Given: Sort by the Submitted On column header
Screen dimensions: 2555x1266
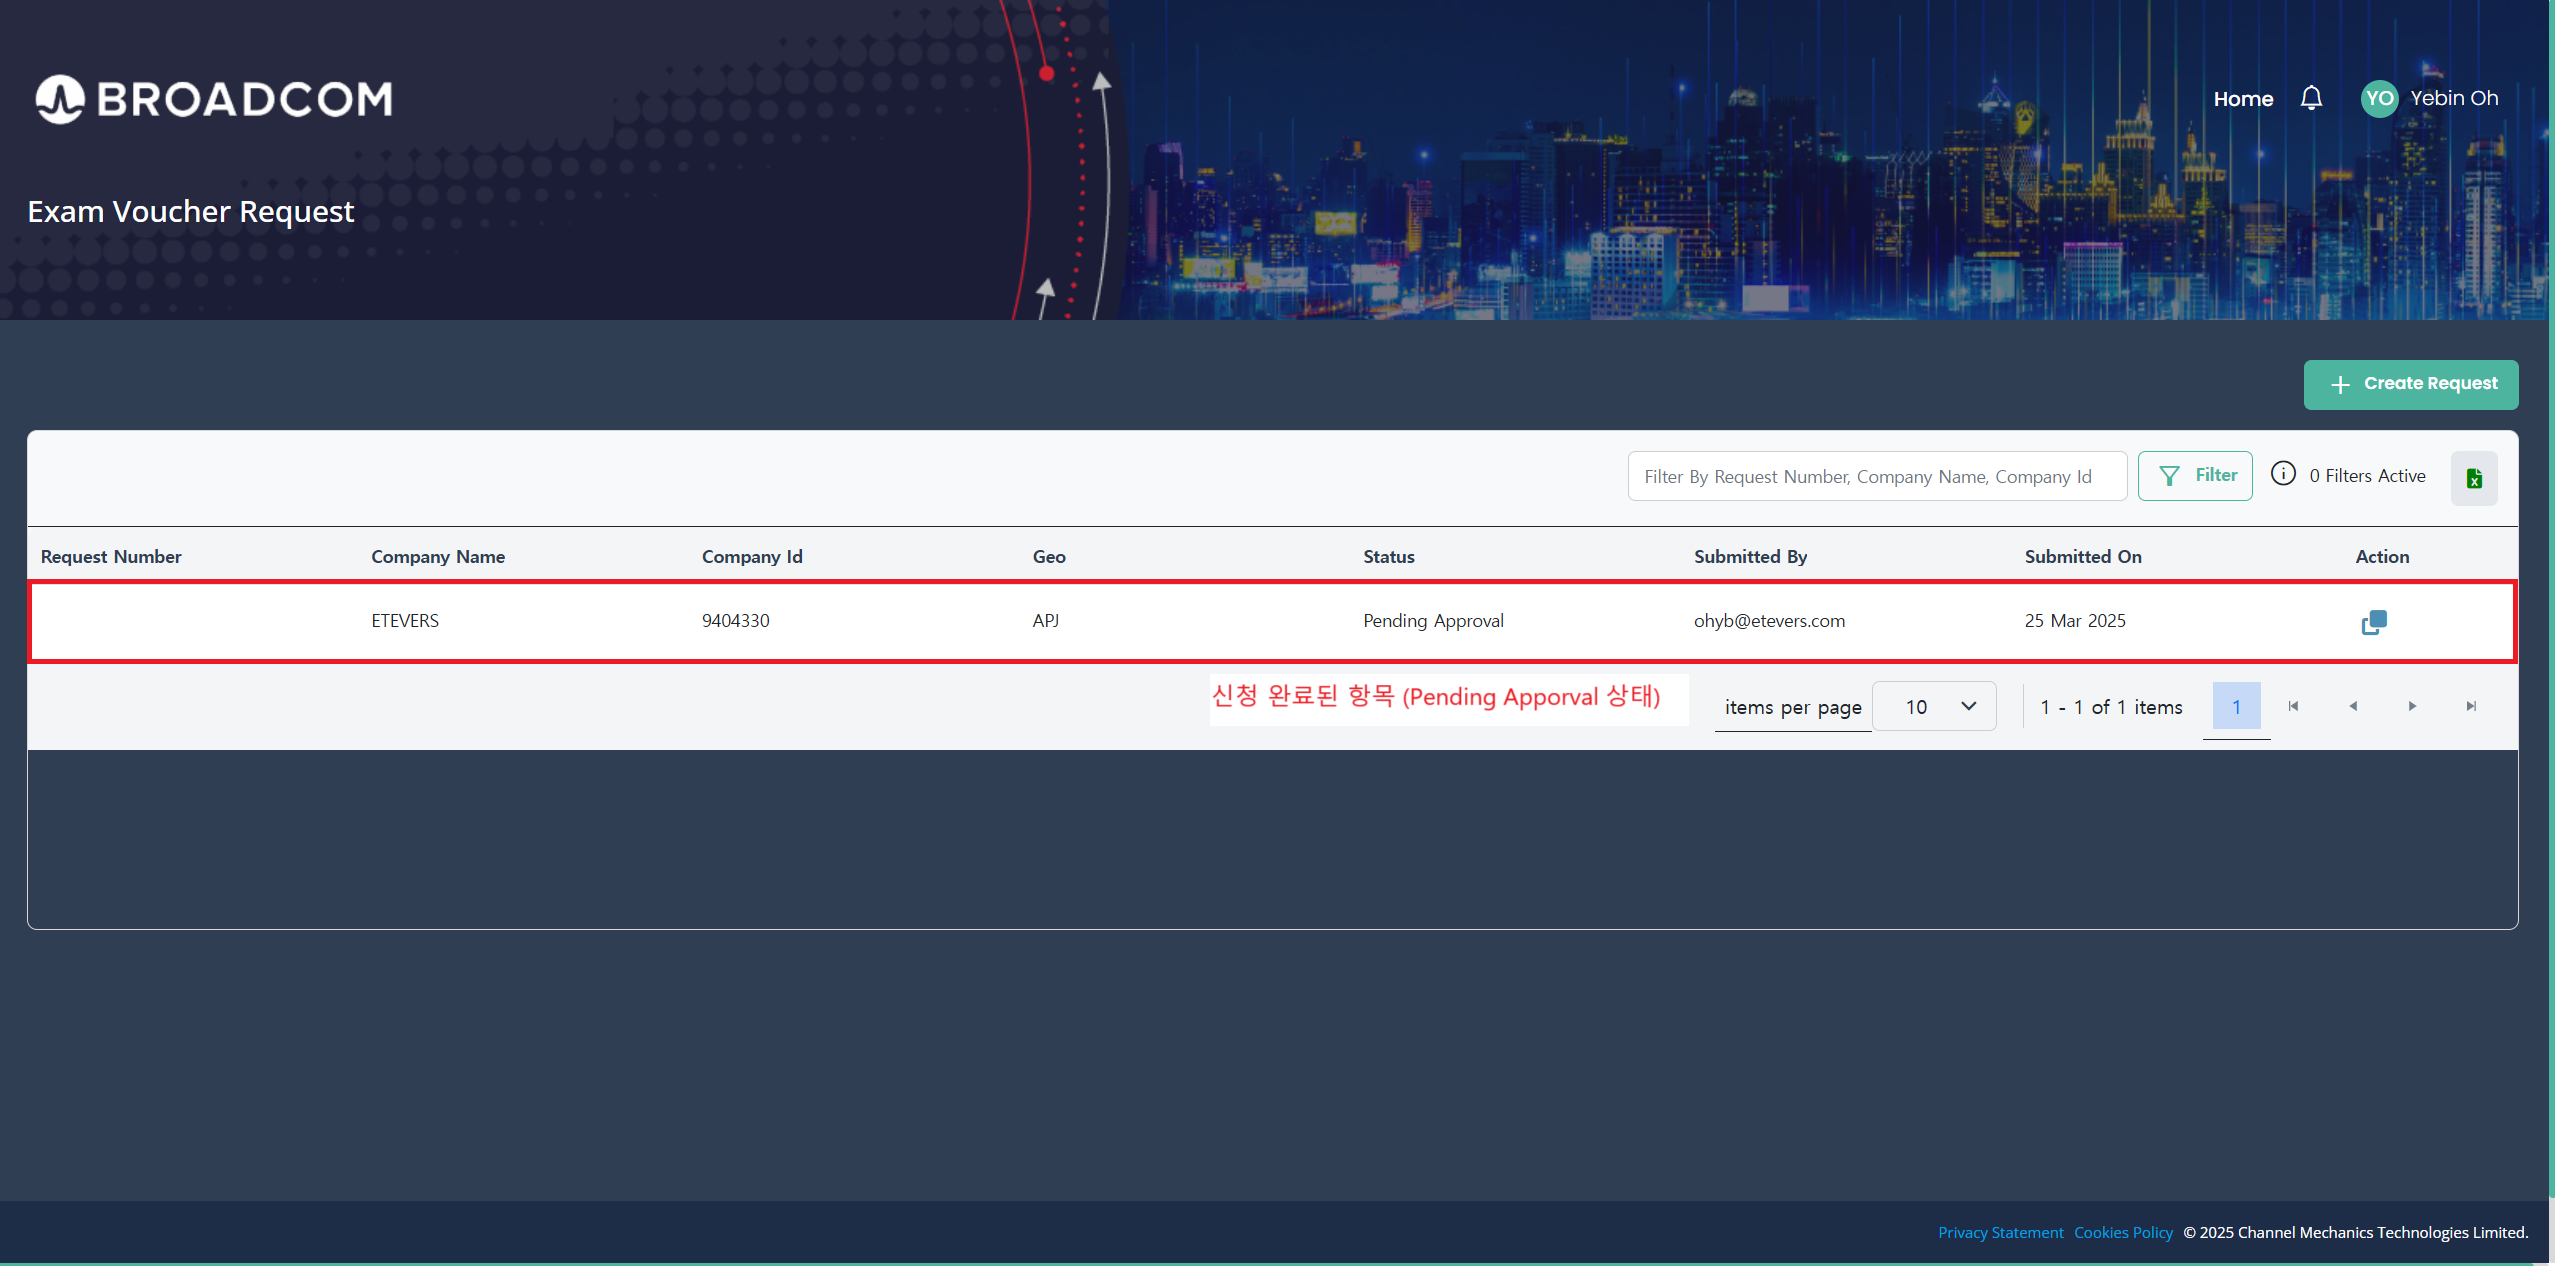Looking at the screenshot, I should click(2083, 556).
